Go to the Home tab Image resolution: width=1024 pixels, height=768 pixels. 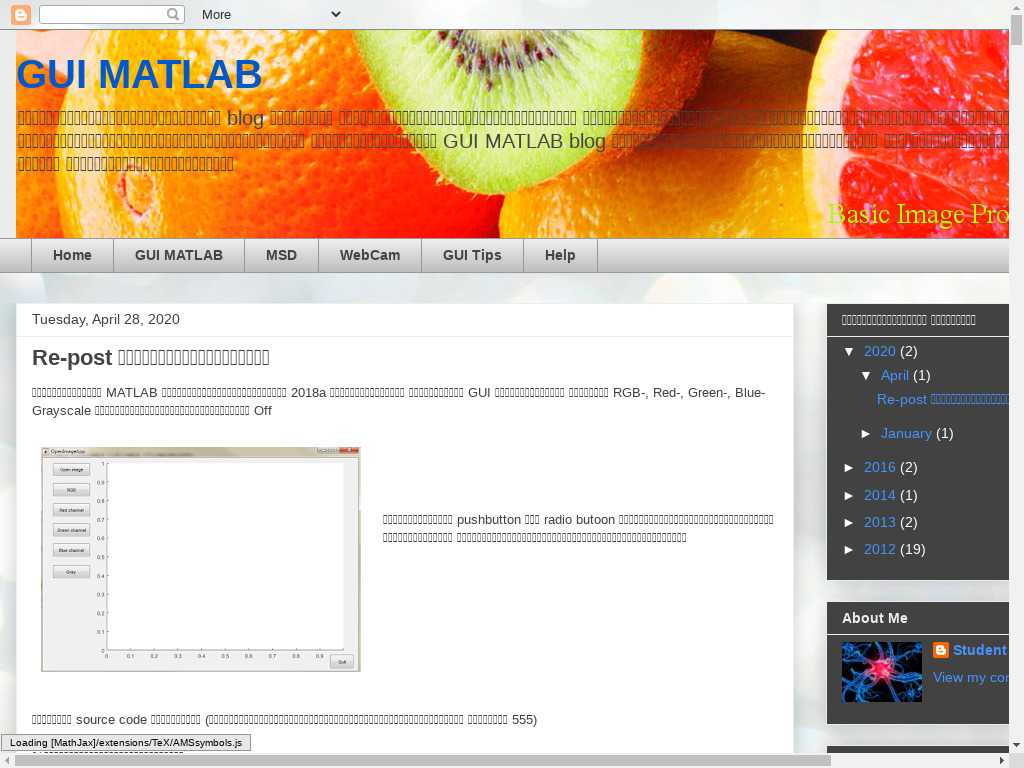(x=72, y=255)
